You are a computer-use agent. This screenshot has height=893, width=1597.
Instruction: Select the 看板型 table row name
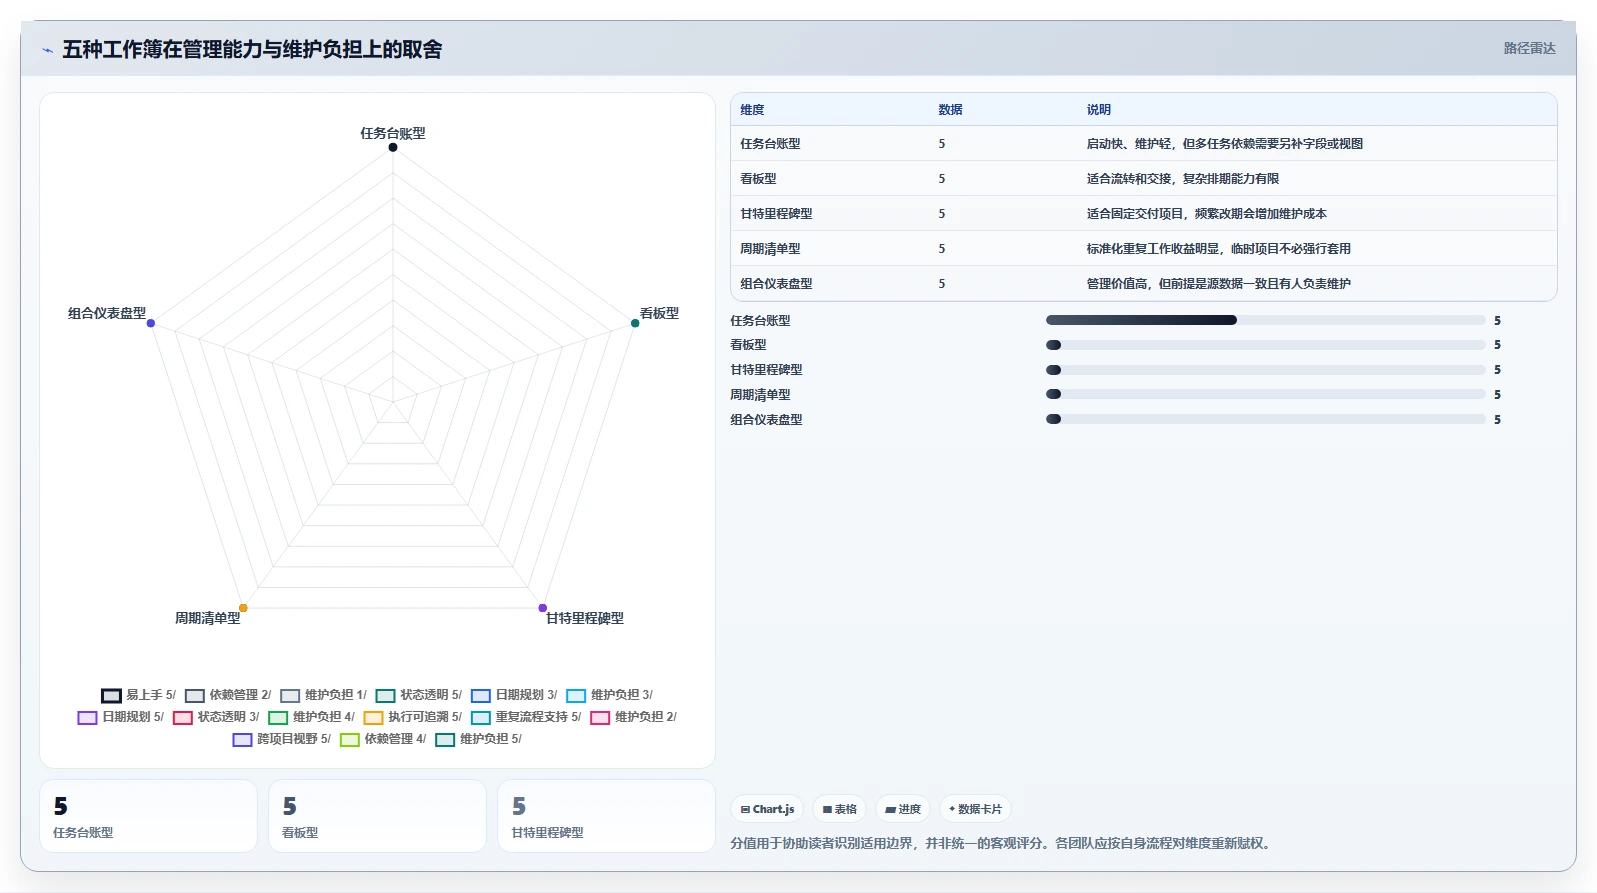pyautogui.click(x=758, y=179)
